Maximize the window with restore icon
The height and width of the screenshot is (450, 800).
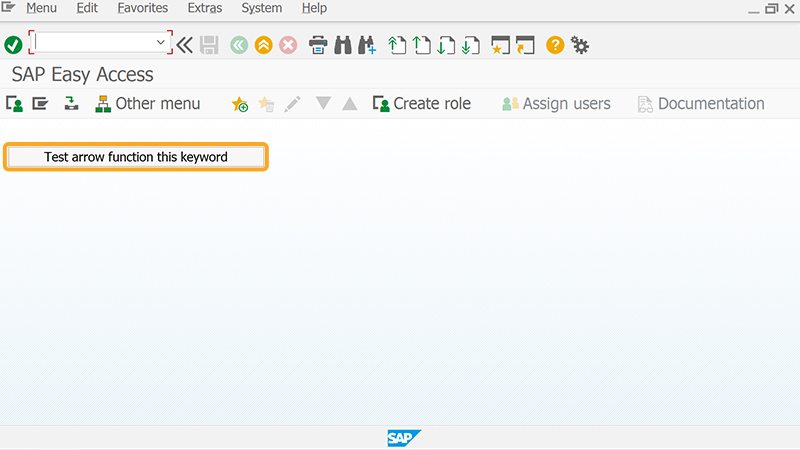click(771, 9)
